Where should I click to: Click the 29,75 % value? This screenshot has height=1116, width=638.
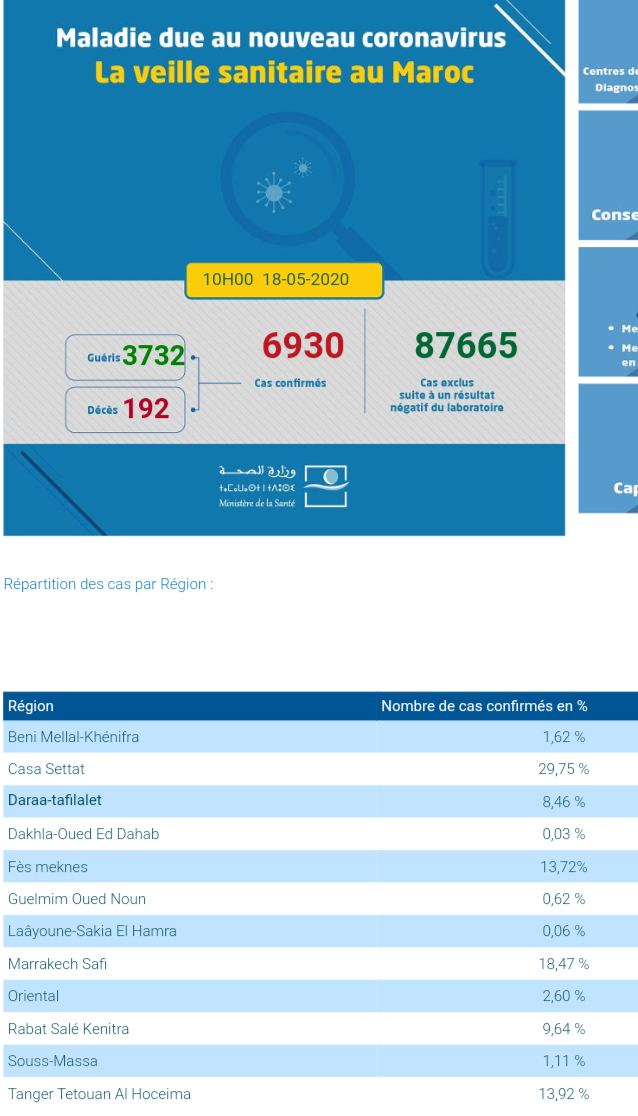(x=563, y=769)
